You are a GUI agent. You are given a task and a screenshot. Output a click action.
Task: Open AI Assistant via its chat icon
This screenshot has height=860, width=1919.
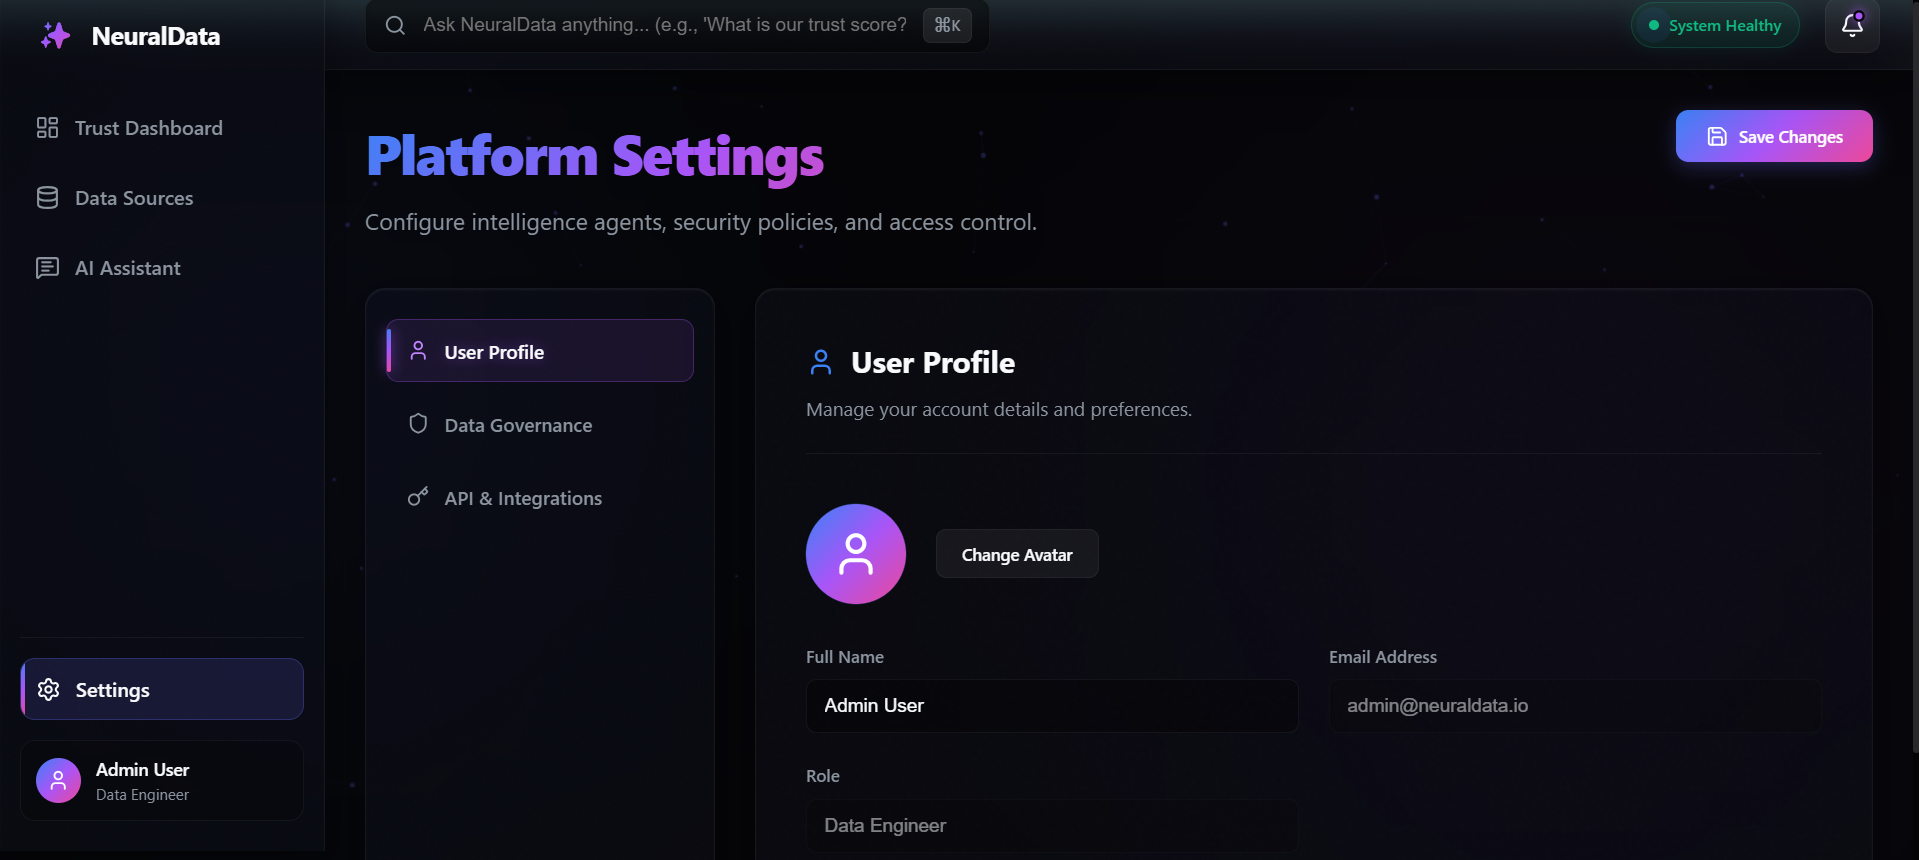[x=47, y=267]
